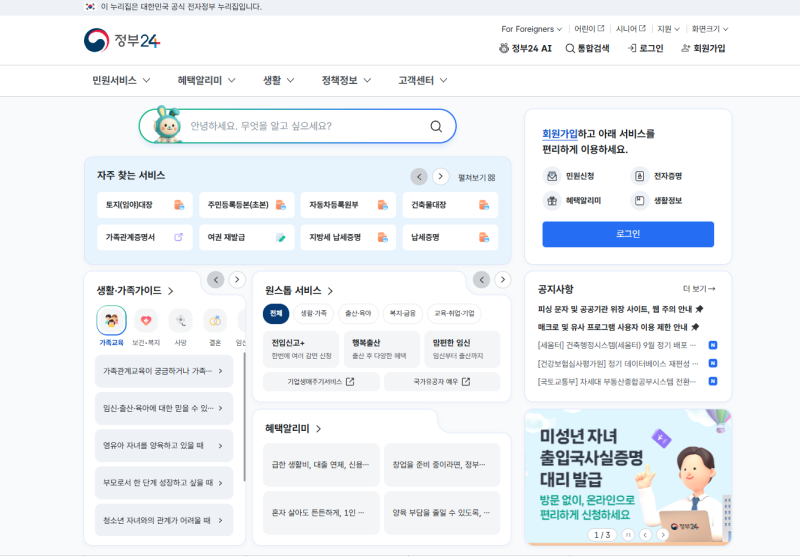Select the 출산·육아 filter tab
Viewport: 800px width, 557px height.
click(x=358, y=313)
